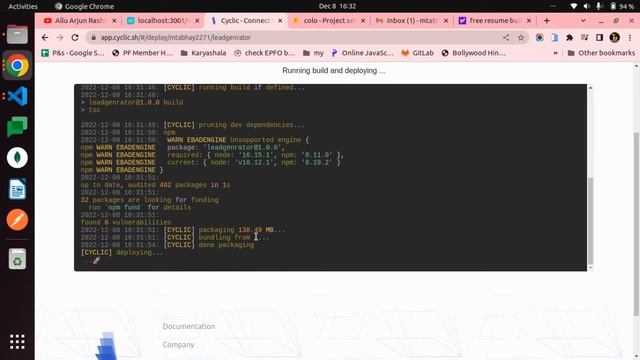Viewport: 640px width, 360px height.
Task: Open the green chat app in dock
Action: pos(17,127)
